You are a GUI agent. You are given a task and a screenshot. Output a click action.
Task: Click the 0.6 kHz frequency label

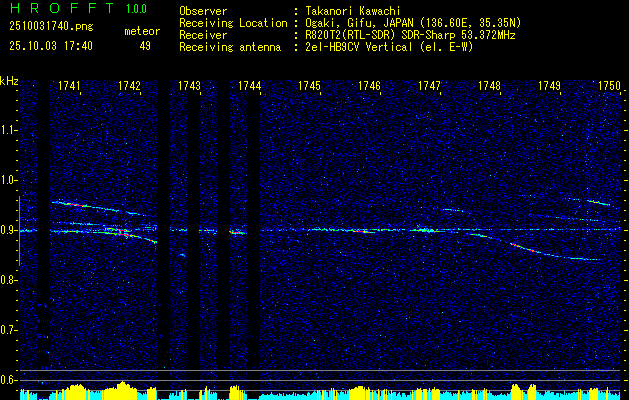click(x=9, y=380)
